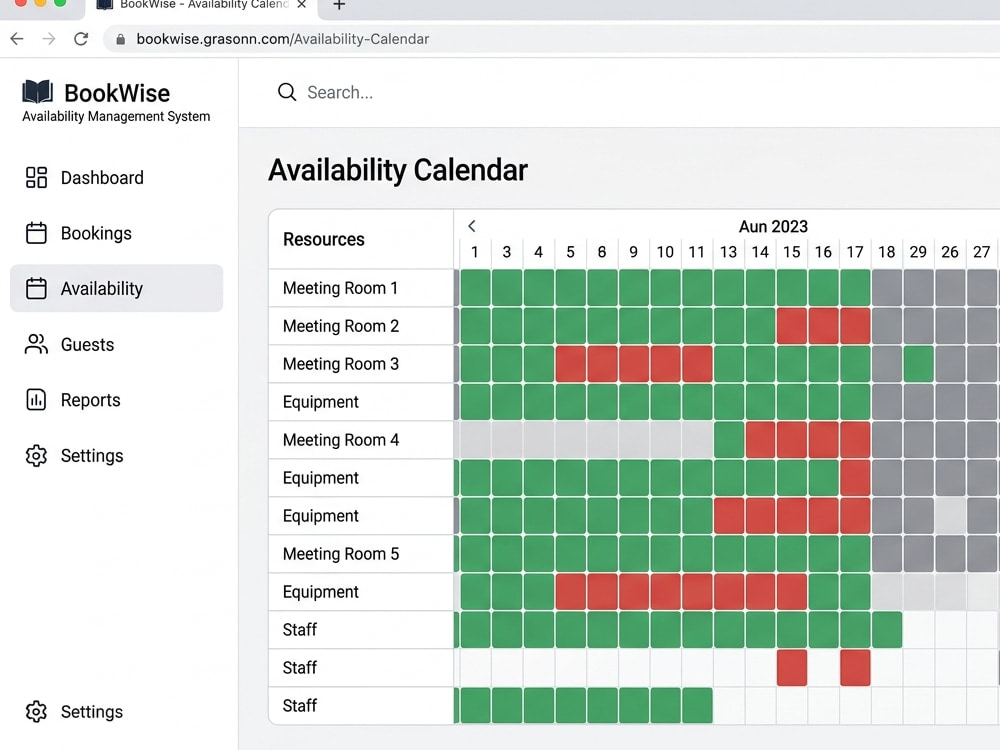This screenshot has width=1000, height=750.
Task: Select Meeting Room 1 green cell on day 1
Action: [x=475, y=288]
